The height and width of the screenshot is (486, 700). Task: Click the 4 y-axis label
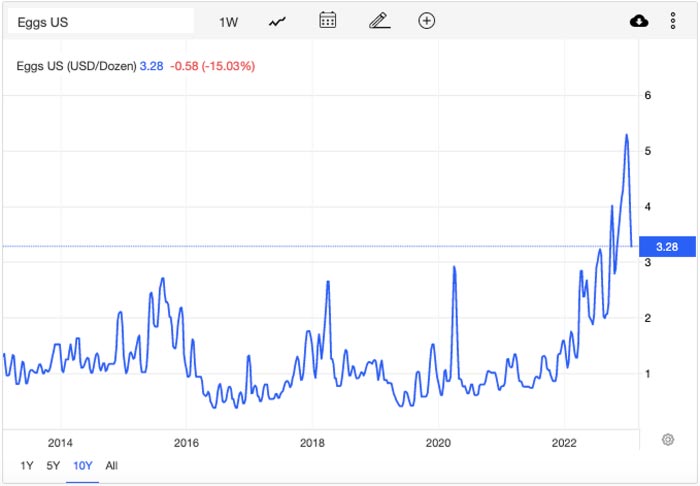(648, 207)
